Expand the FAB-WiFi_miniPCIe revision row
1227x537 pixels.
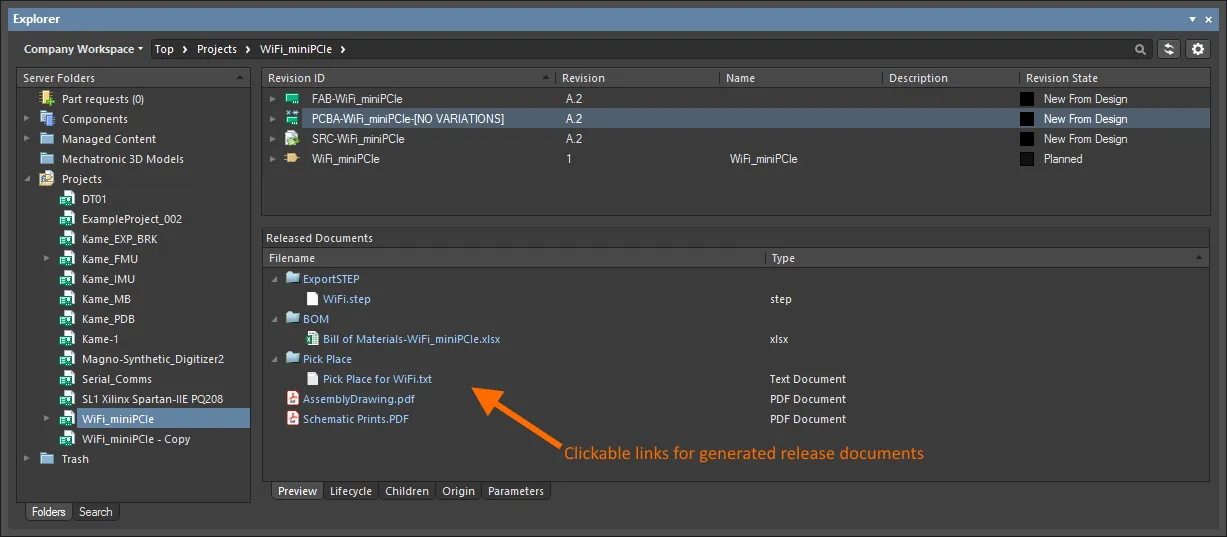273,99
